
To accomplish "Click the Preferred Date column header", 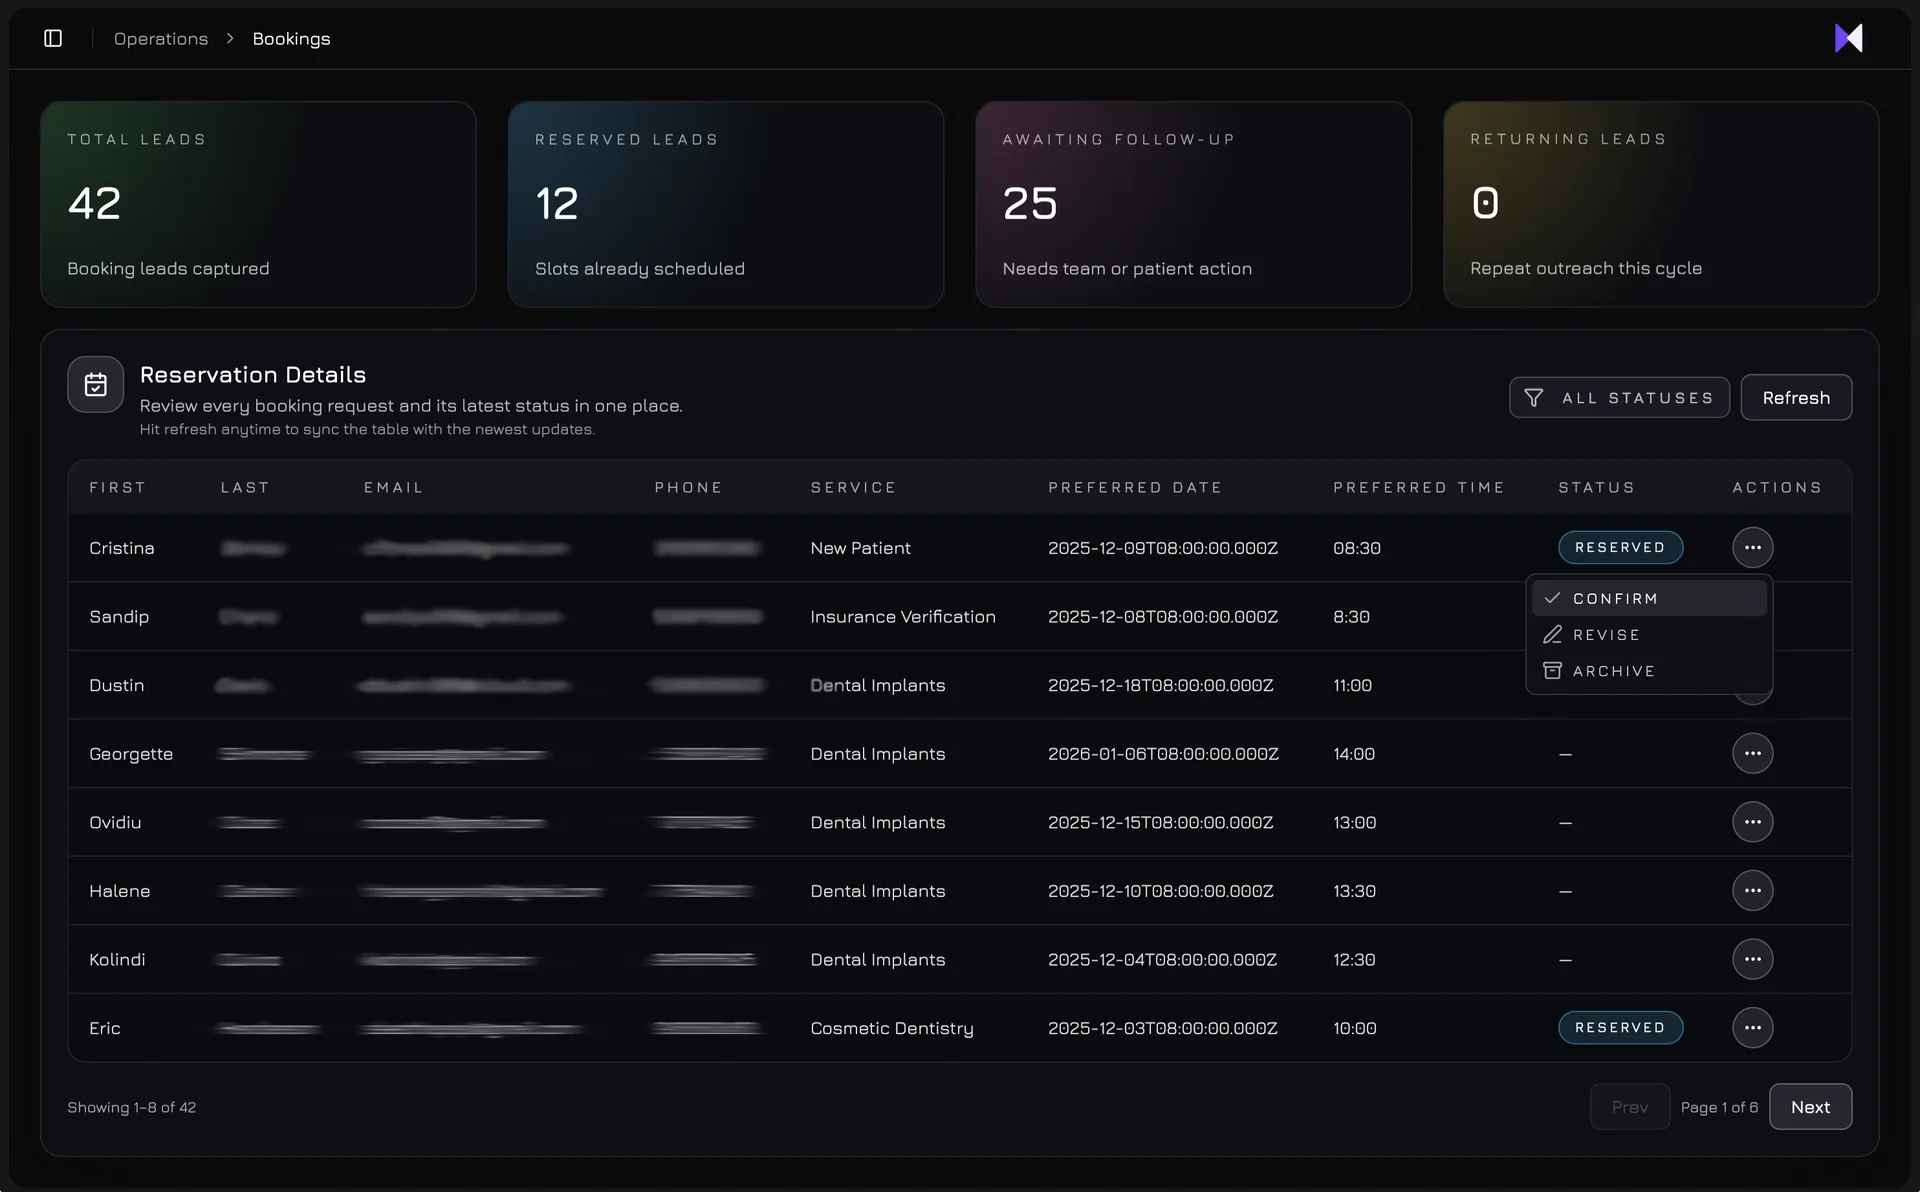I will [1135, 488].
